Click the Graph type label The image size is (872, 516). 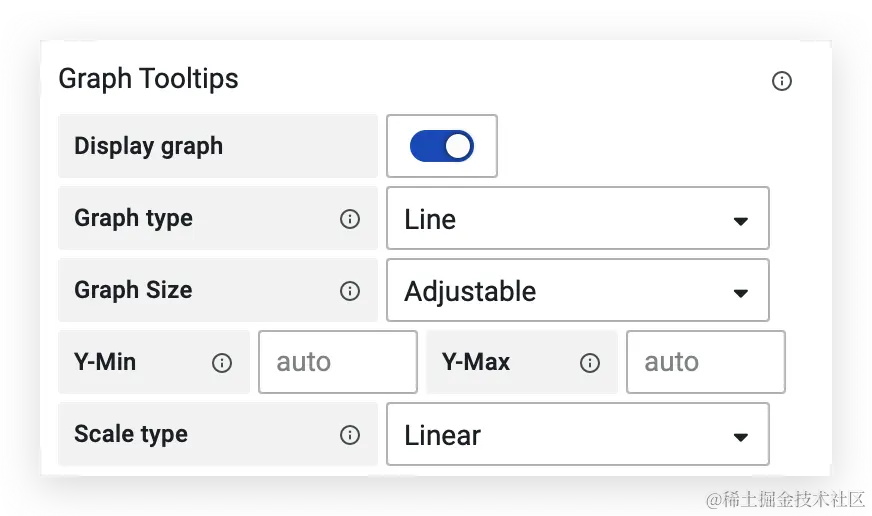[133, 218]
